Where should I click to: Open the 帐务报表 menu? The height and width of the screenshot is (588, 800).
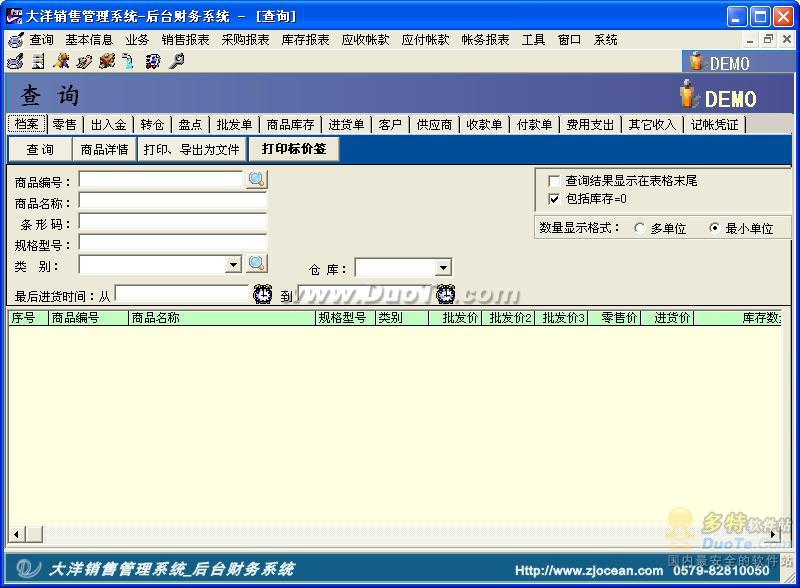tap(485, 40)
